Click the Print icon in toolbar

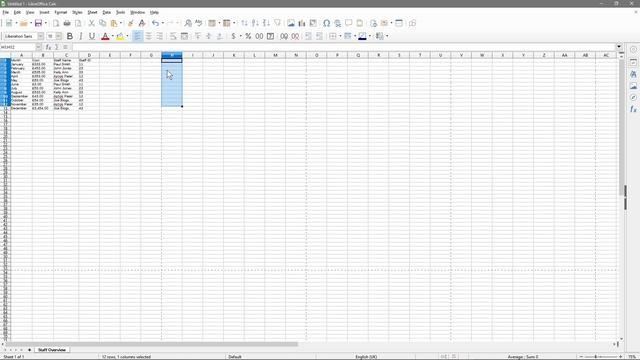point(67,23)
